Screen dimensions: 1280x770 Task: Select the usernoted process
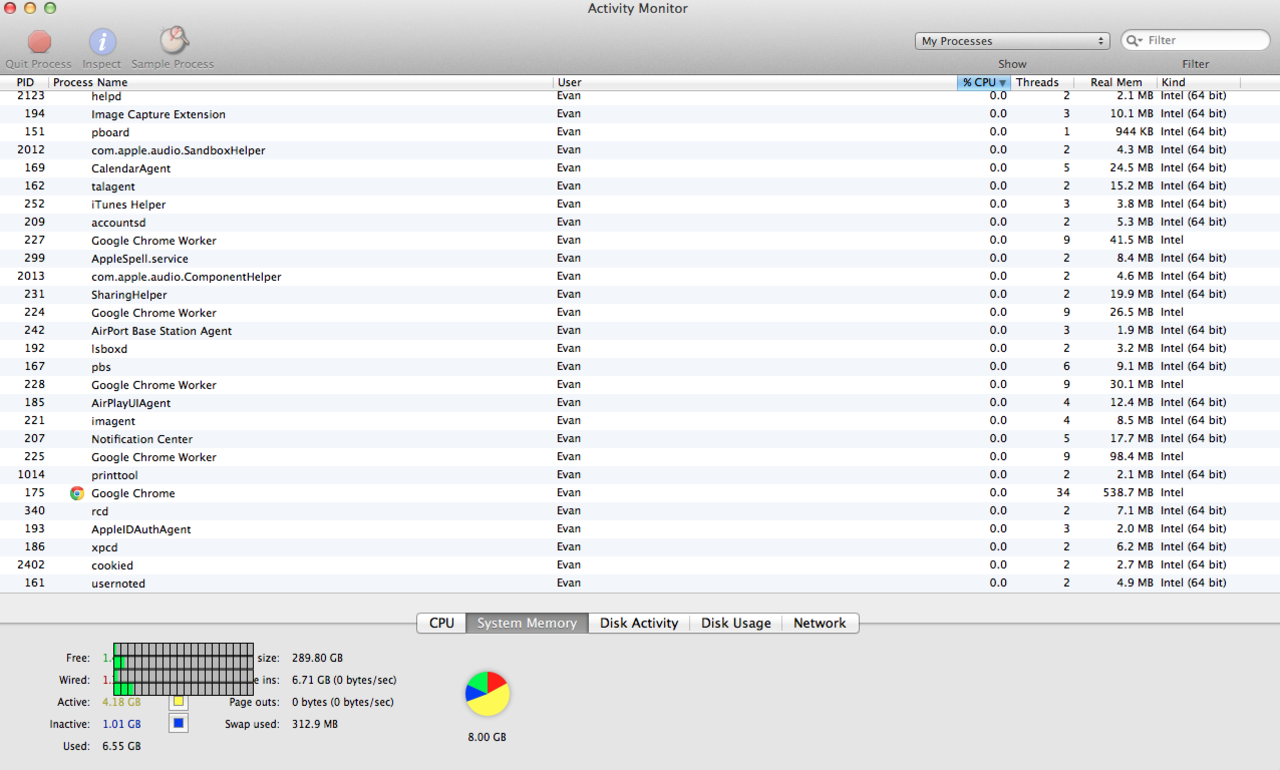[640, 582]
